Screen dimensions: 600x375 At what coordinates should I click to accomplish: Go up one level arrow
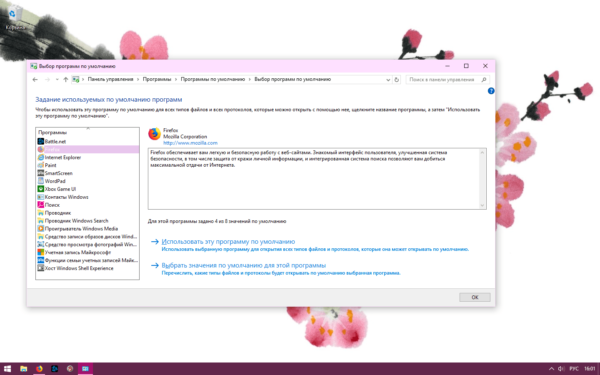click(x=65, y=80)
